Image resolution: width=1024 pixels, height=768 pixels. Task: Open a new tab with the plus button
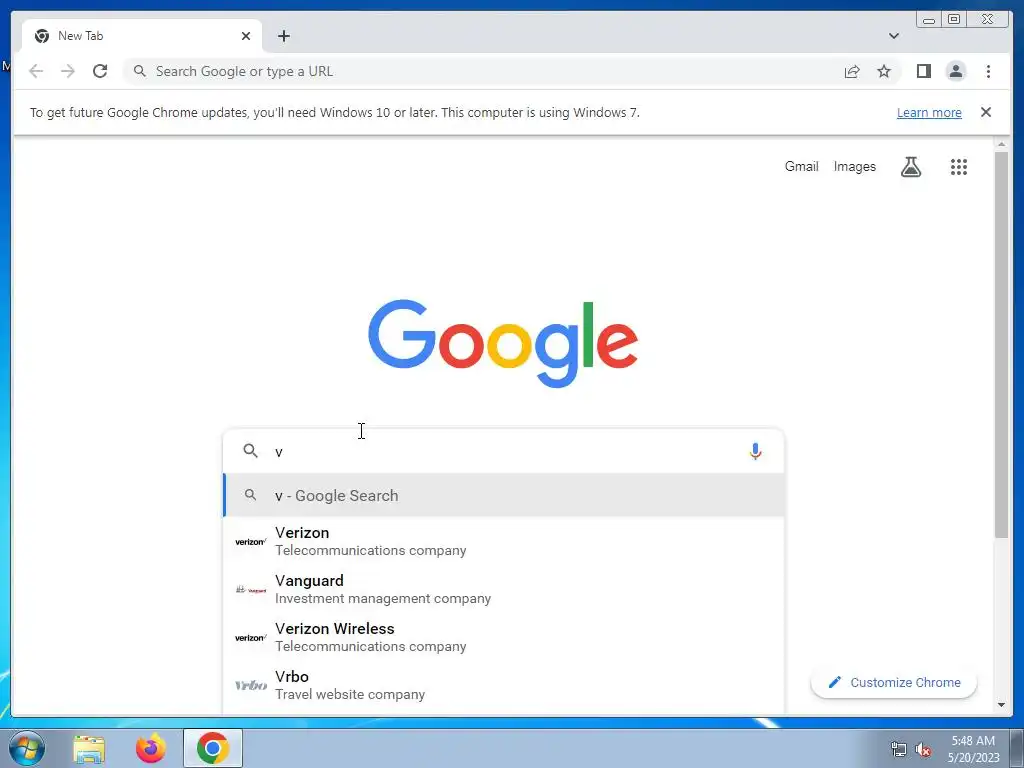[x=283, y=36]
